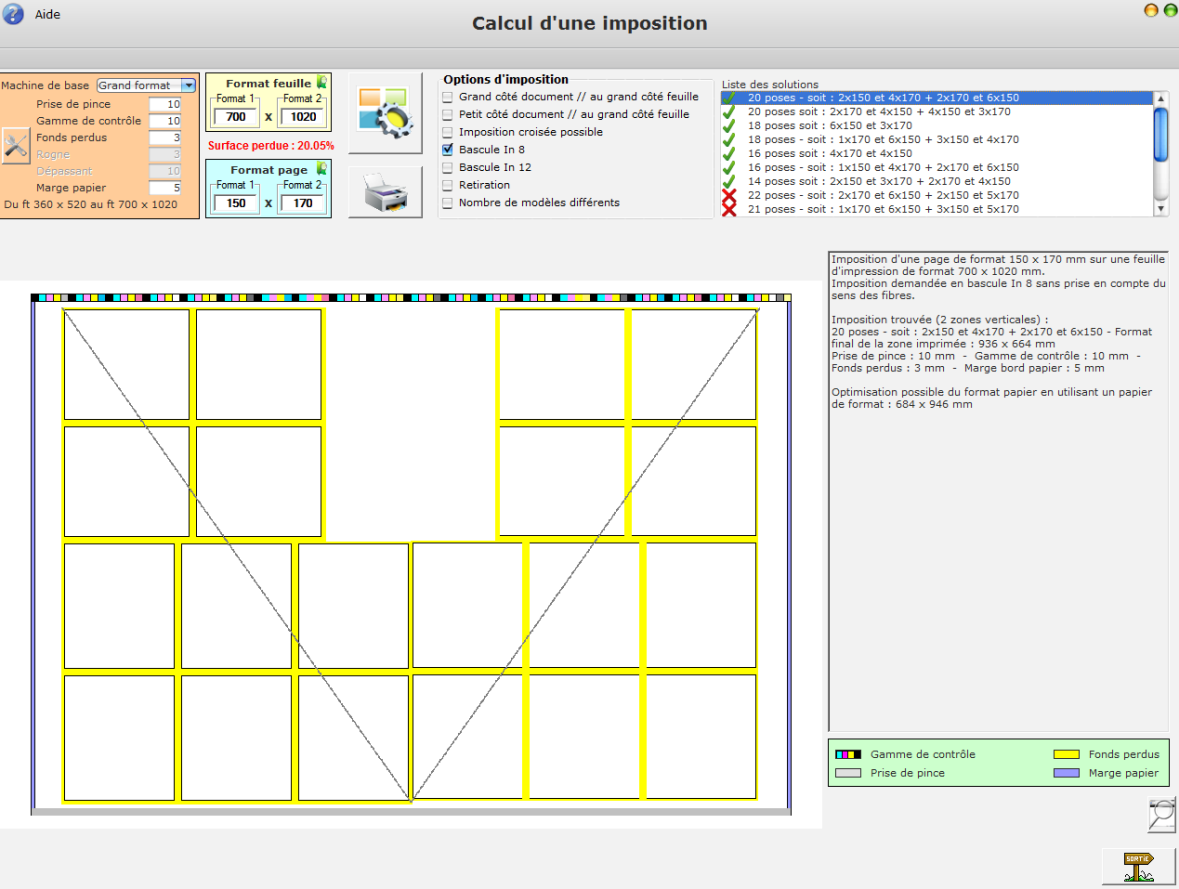
Task: Click the Prise de pince value field
Action: click(x=165, y=105)
